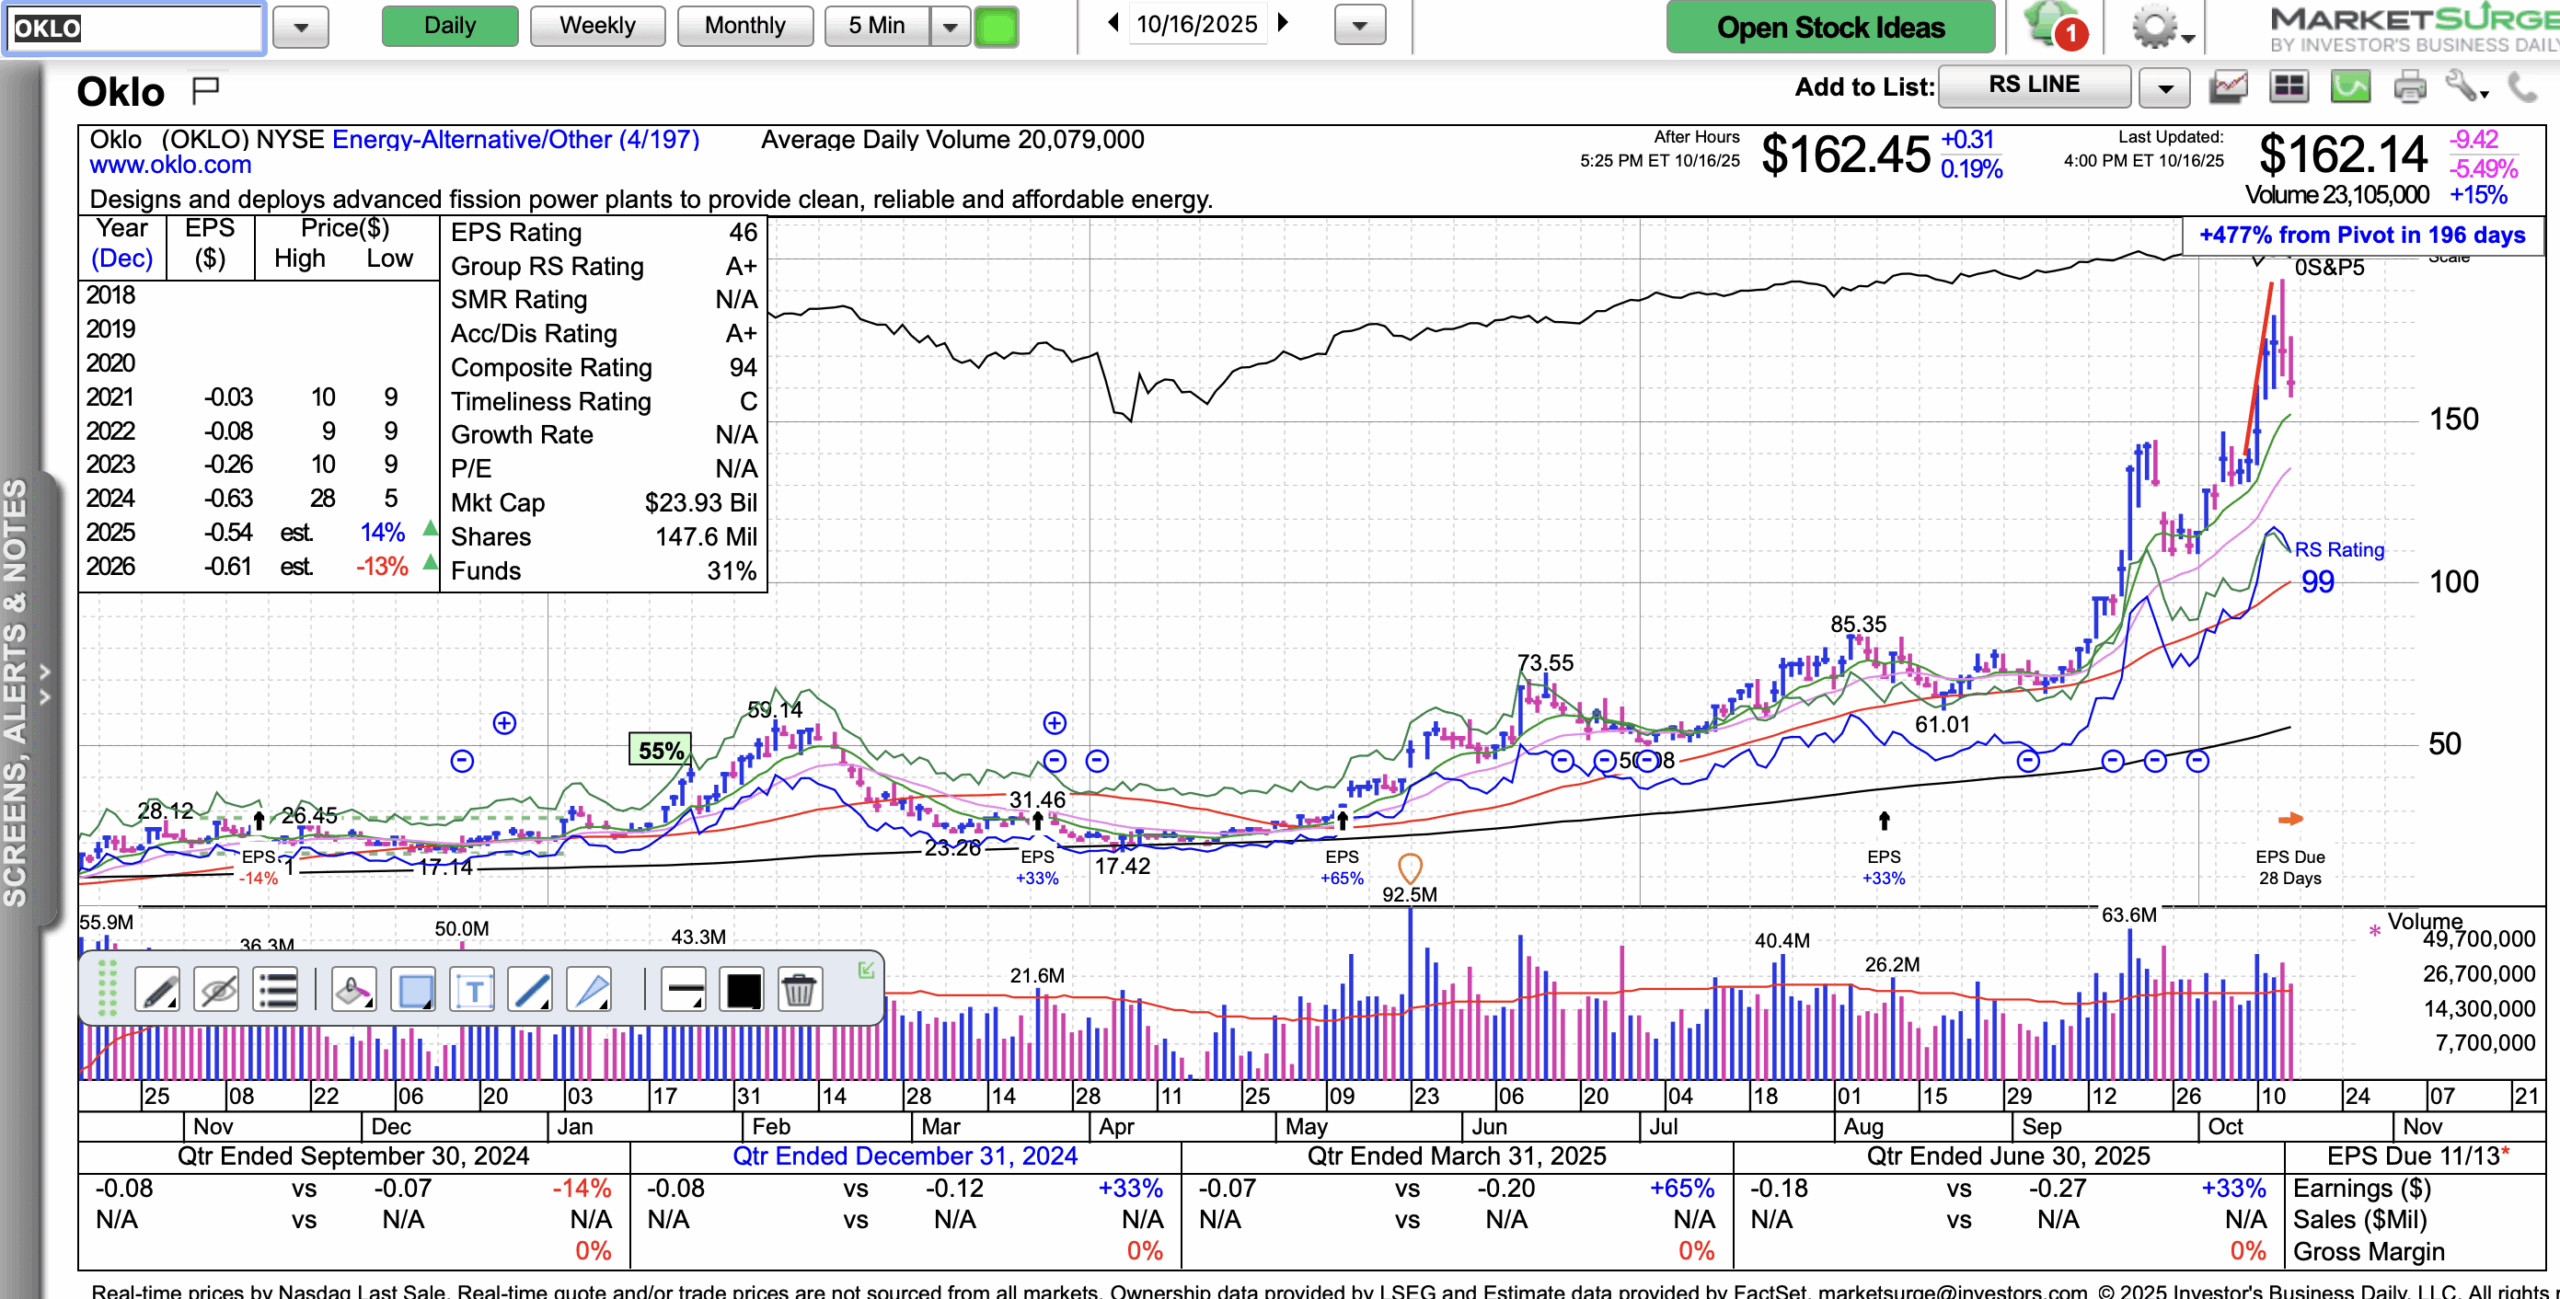Open the Add to List dropdown arrow
This screenshot has height=1299, width=2560.
pyautogui.click(x=2165, y=88)
